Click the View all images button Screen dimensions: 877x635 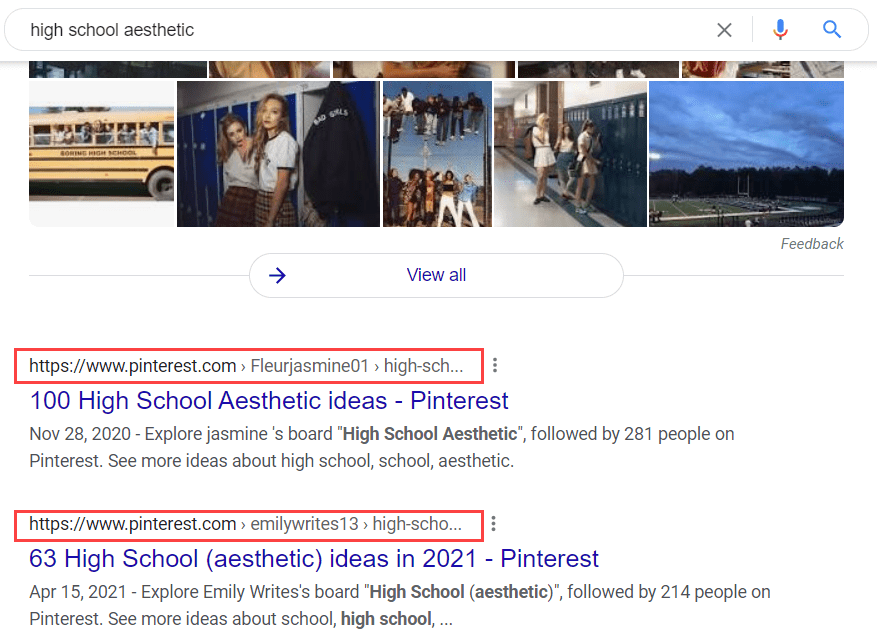(436, 275)
